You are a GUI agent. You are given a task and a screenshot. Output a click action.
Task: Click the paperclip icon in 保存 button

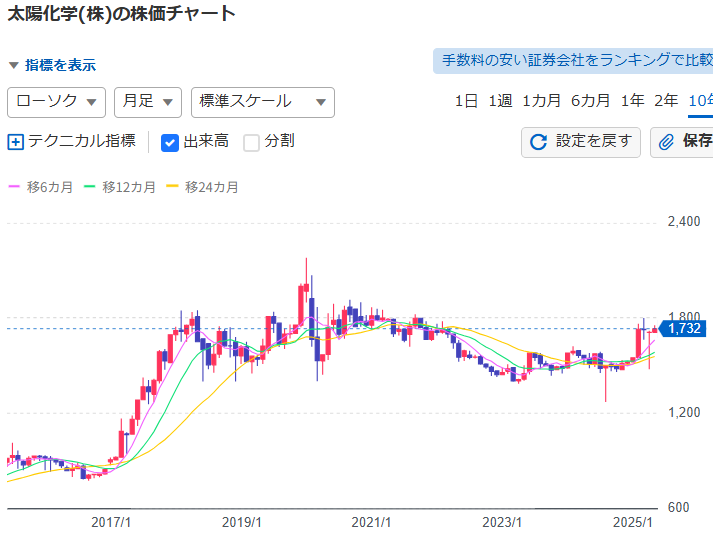666,142
